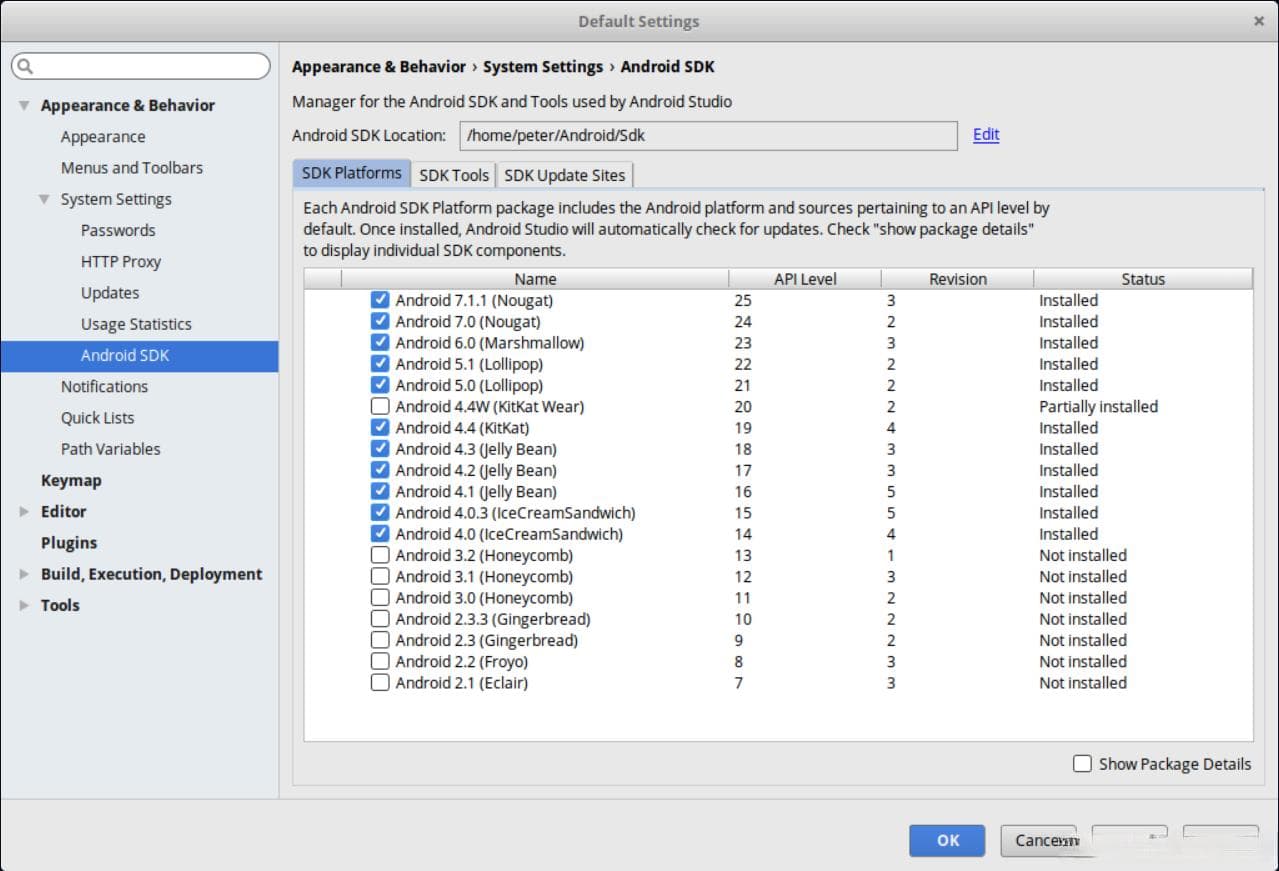The width and height of the screenshot is (1279, 871).
Task: Open Plugins settings
Action: [x=69, y=543]
